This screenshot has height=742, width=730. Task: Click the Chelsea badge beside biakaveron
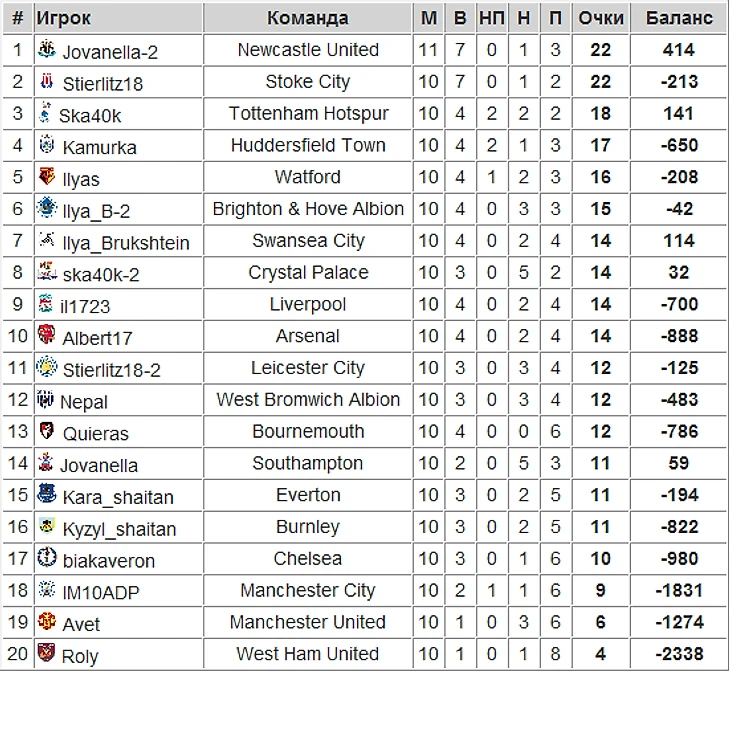pyautogui.click(x=46, y=559)
